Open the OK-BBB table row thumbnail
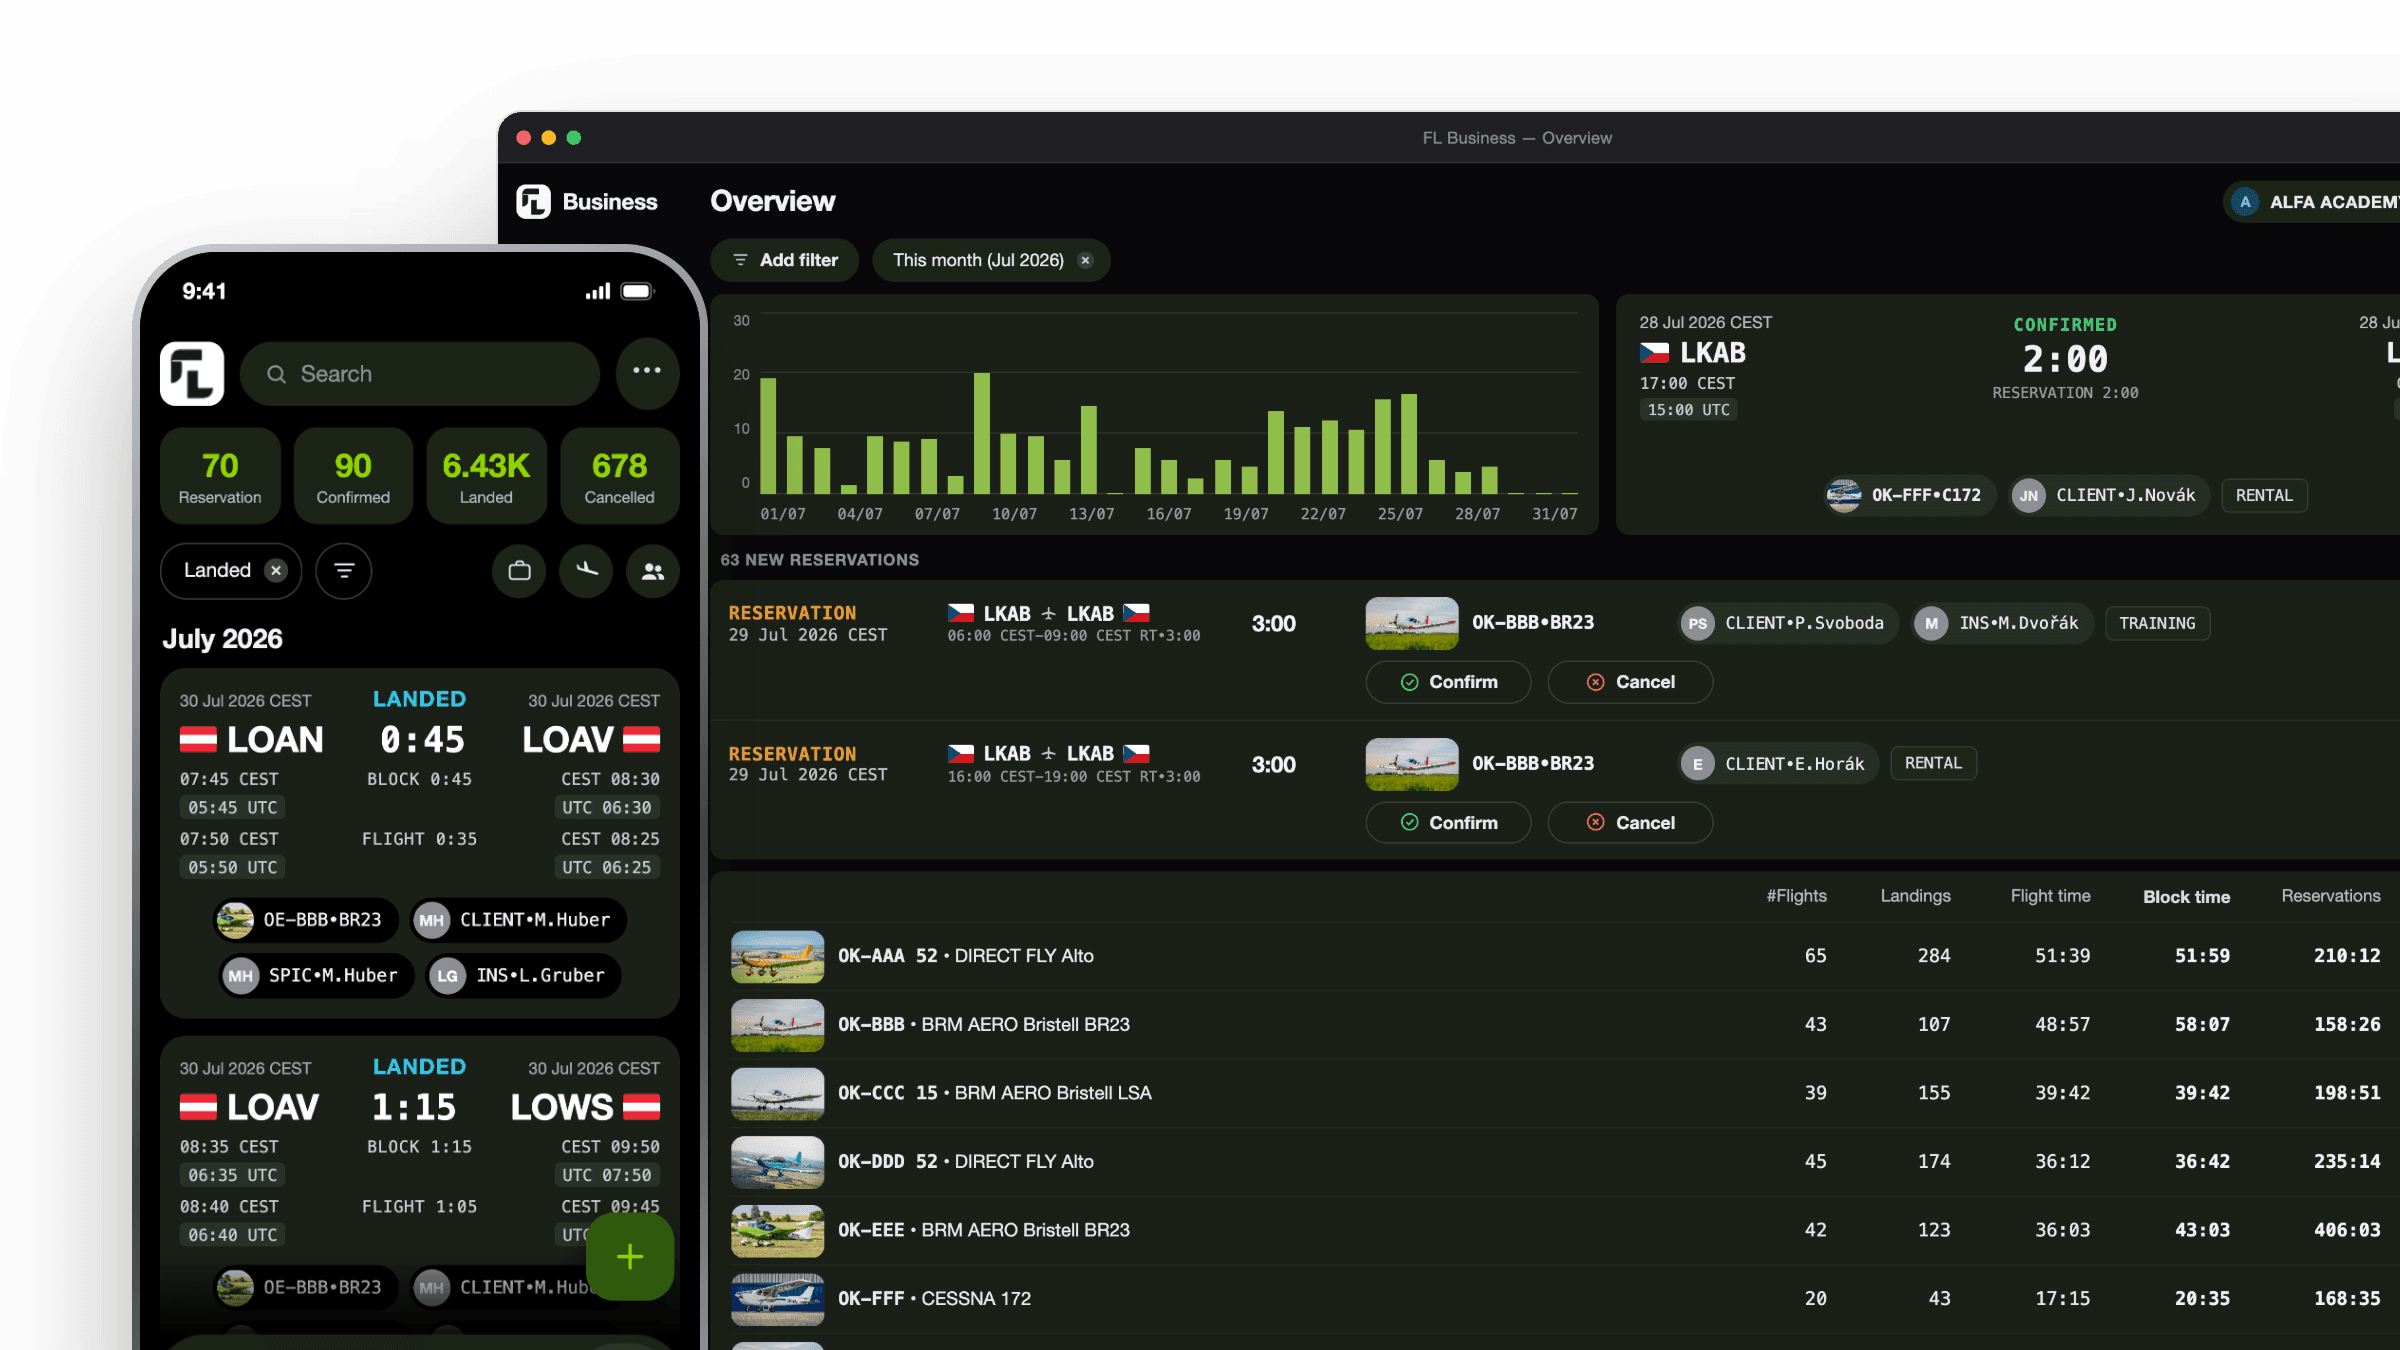The height and width of the screenshot is (1350, 2400). [777, 1025]
